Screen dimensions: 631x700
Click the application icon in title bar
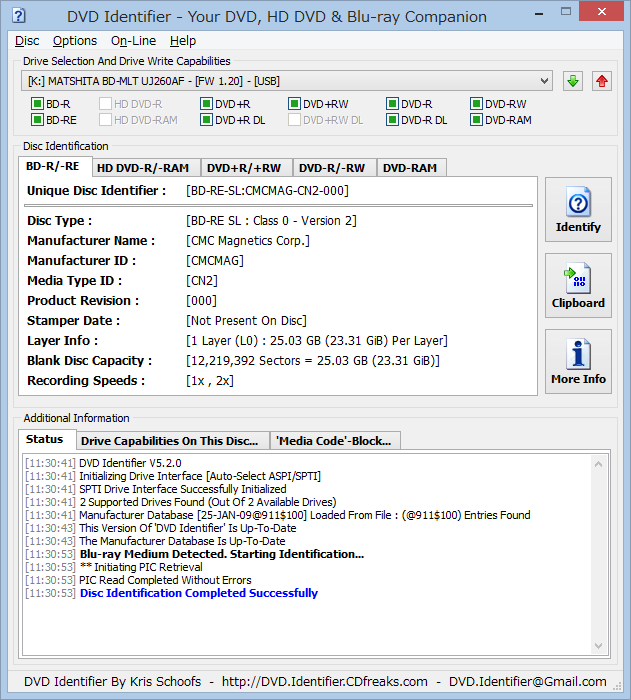click(x=17, y=16)
